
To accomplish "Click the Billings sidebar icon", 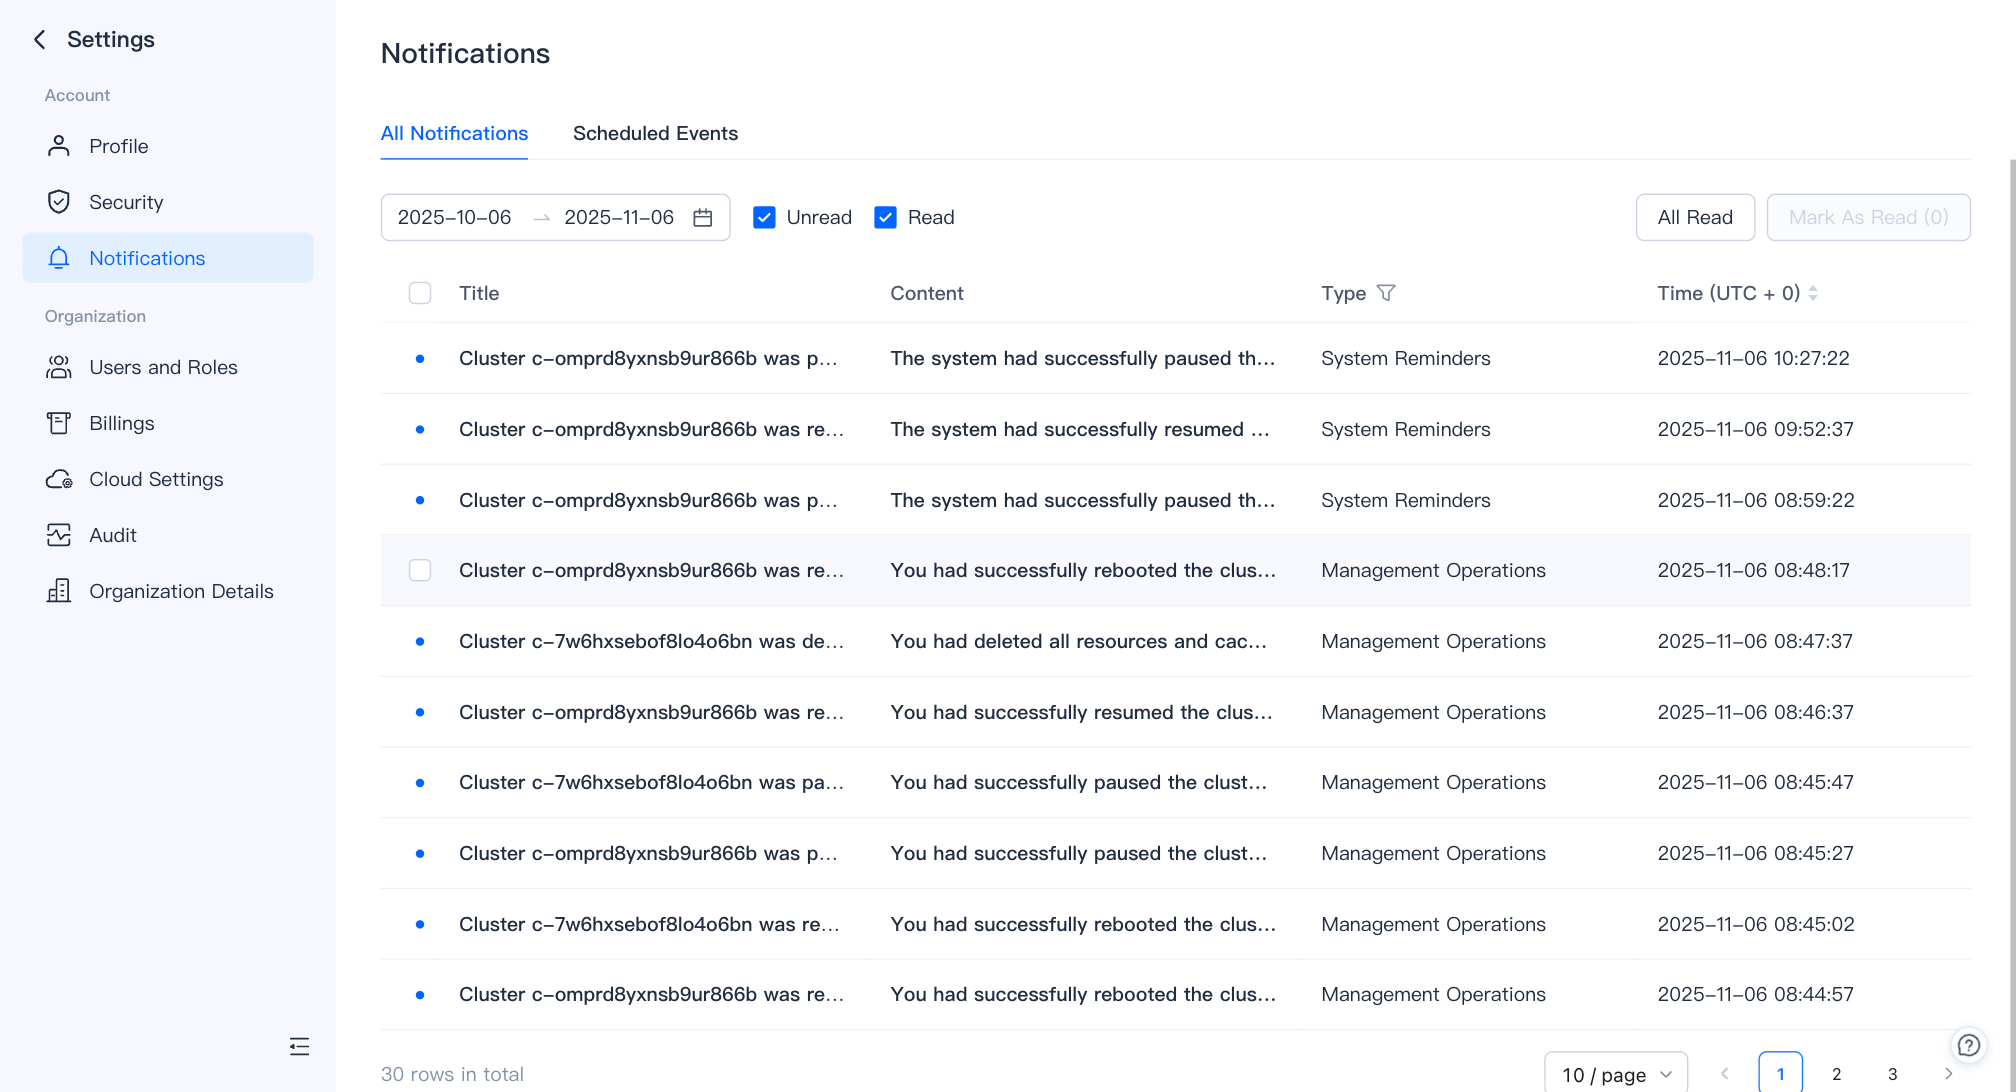I will pos(59,423).
